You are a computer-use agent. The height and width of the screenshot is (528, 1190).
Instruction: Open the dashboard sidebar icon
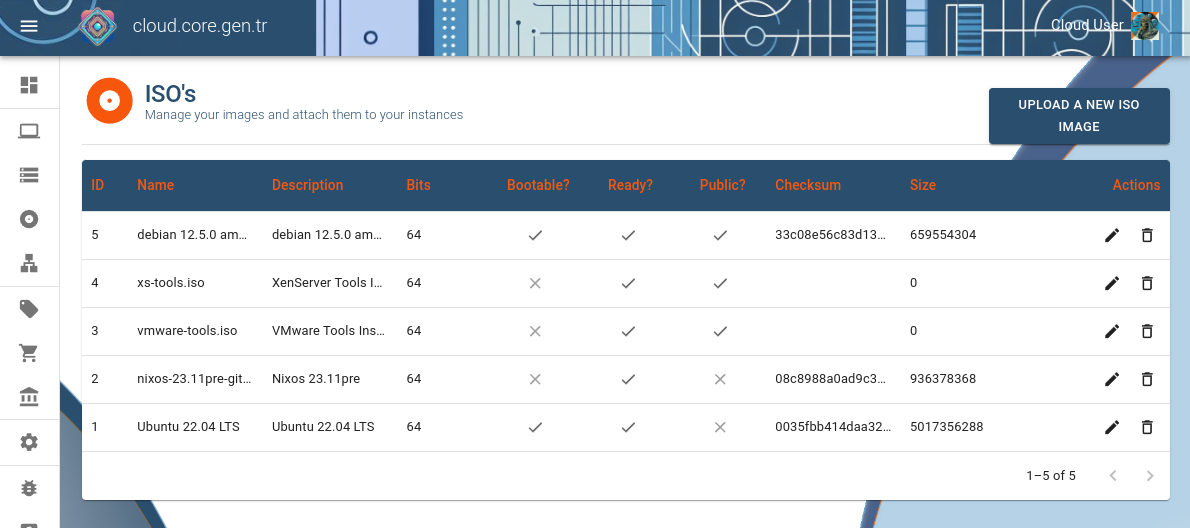click(29, 85)
